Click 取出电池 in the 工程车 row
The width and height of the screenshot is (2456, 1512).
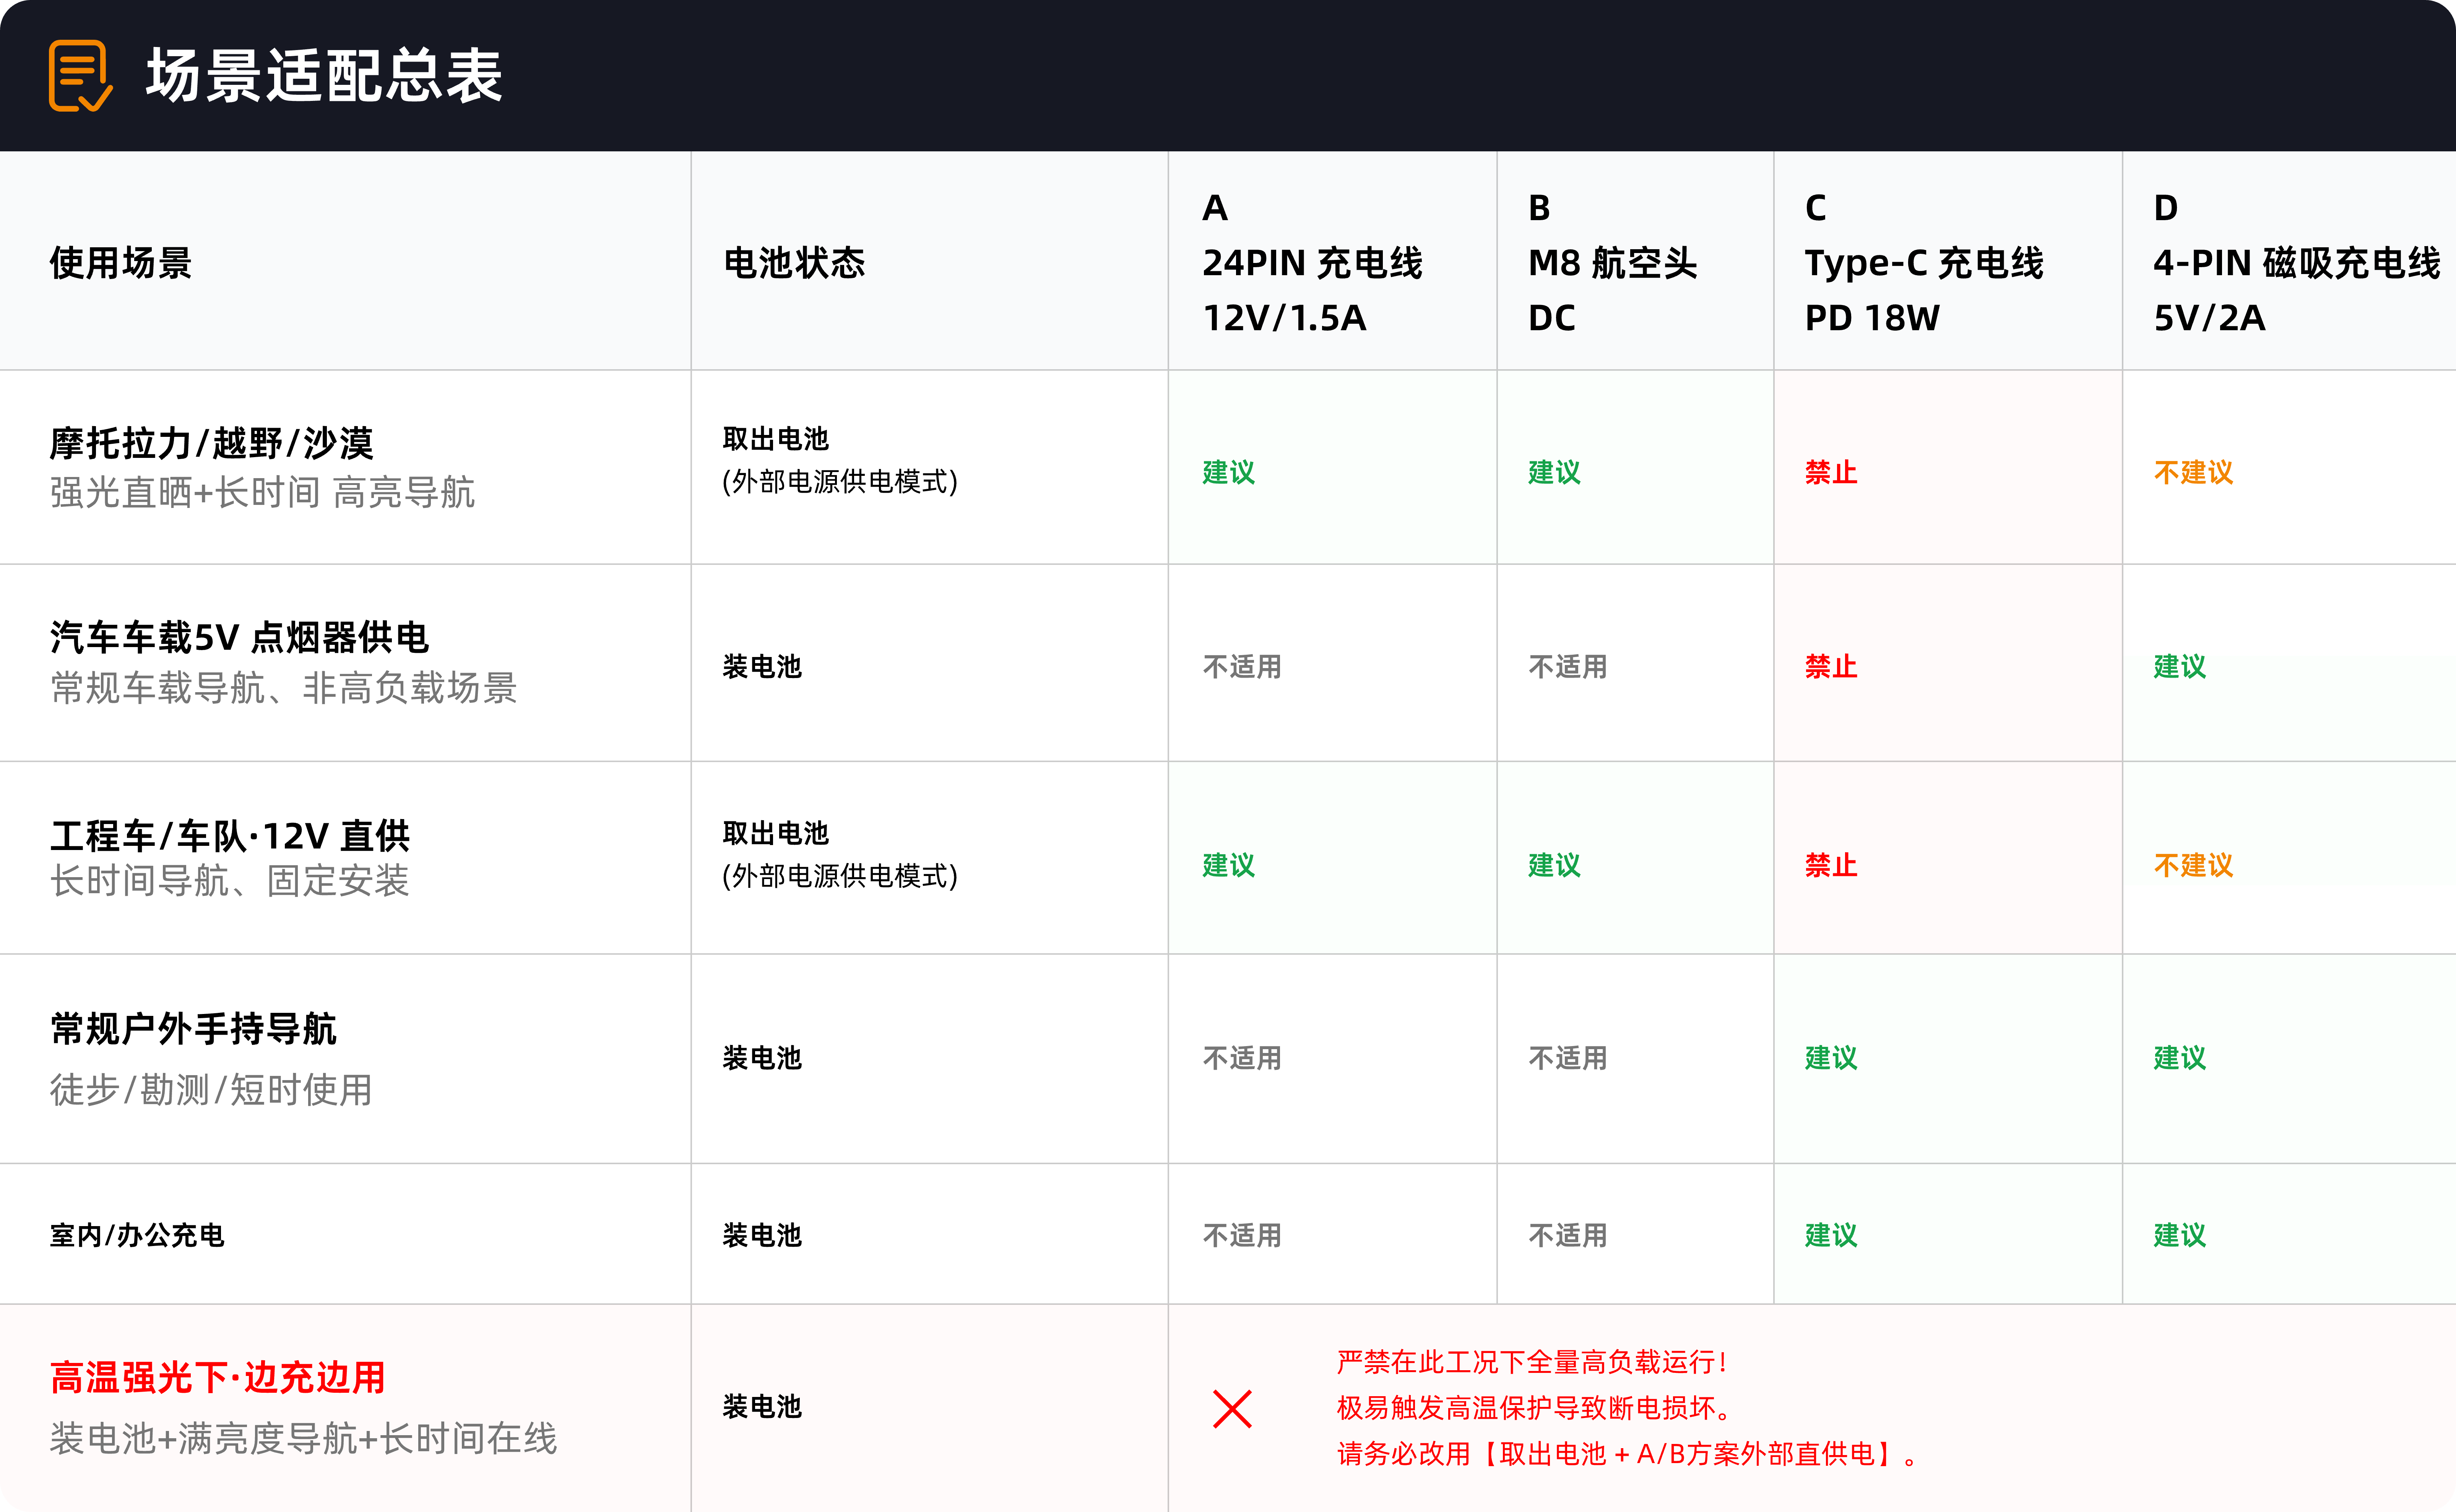[x=776, y=833]
